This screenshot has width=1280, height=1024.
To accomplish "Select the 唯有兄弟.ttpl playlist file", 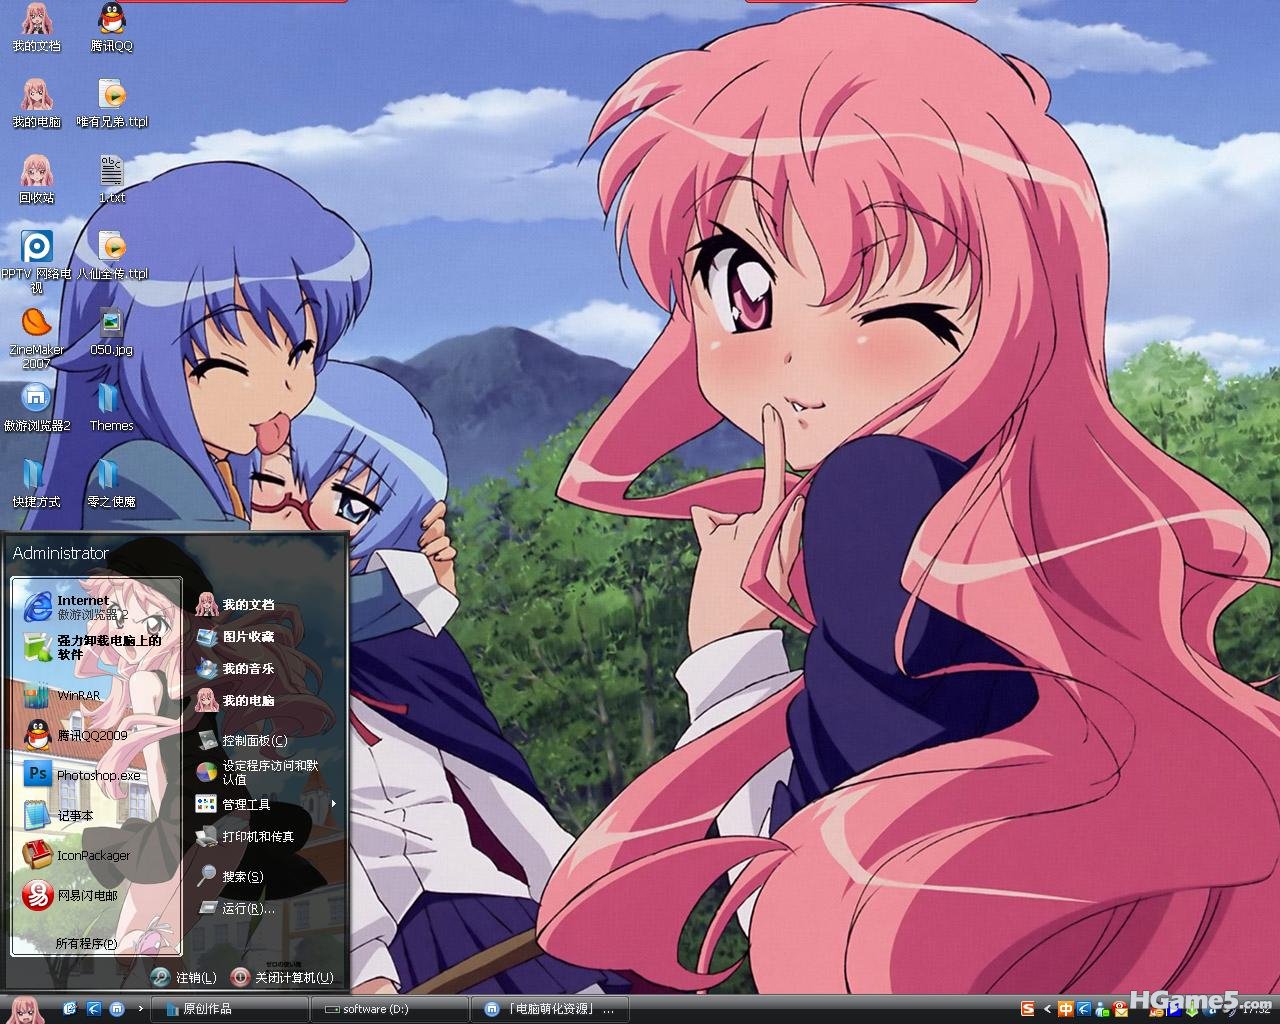I will click(x=112, y=103).
